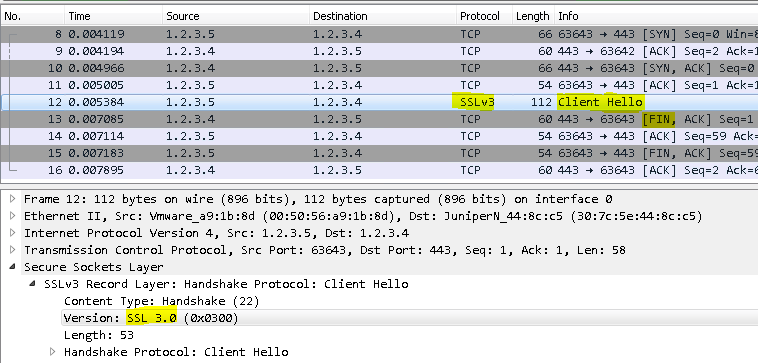The image size is (758, 363).
Task: Click the Info column header
Action: [656, 16]
